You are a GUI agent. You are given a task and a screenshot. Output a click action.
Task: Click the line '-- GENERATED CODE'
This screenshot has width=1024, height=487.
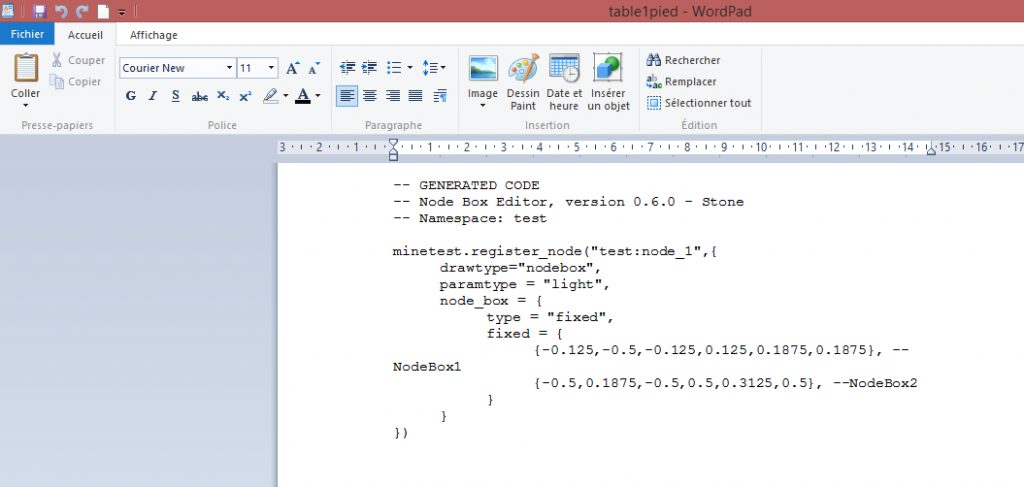coord(466,185)
